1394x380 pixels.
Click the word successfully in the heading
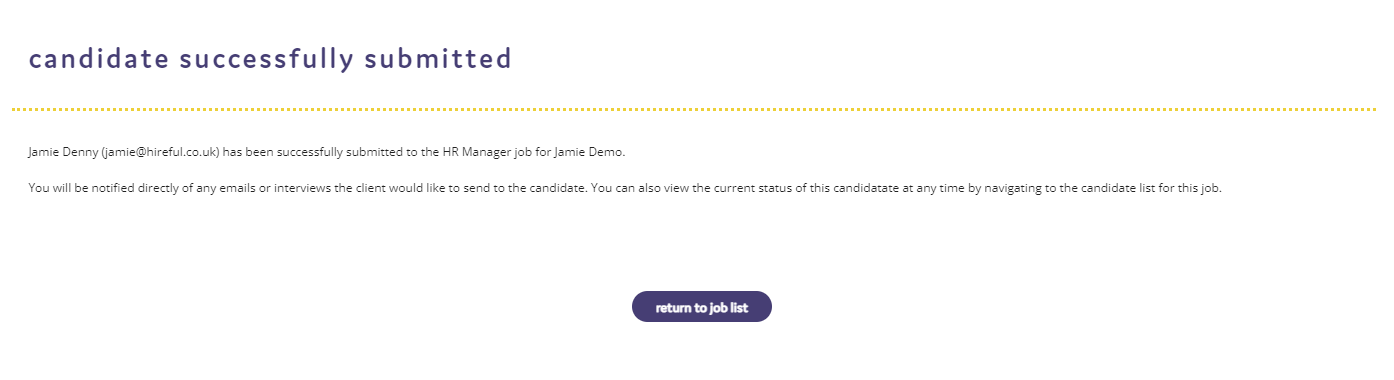pyautogui.click(x=266, y=60)
